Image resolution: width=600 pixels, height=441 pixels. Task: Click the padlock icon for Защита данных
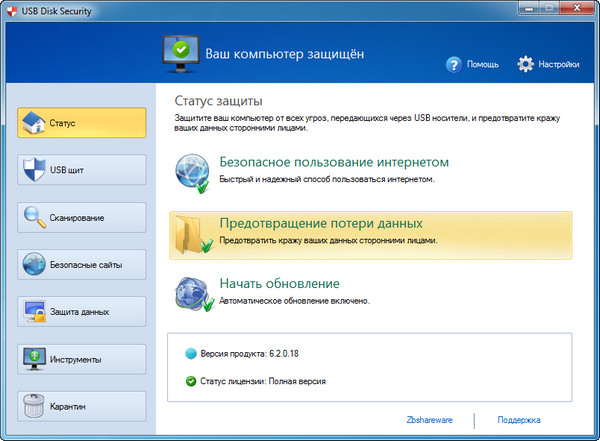(x=33, y=312)
